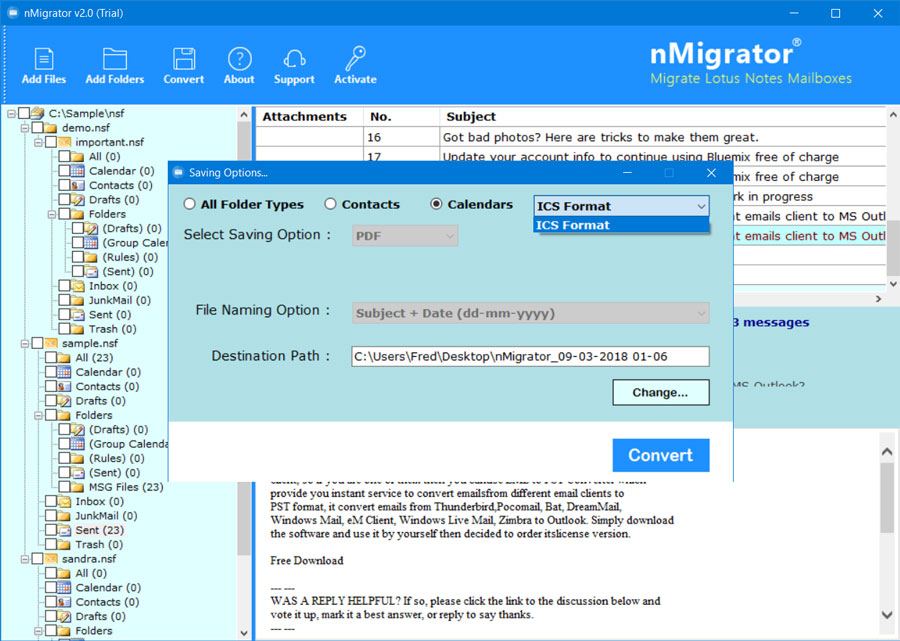The image size is (900, 641).
Task: Click the (Sent) (0) label under sample.nsf
Action: click(115, 472)
